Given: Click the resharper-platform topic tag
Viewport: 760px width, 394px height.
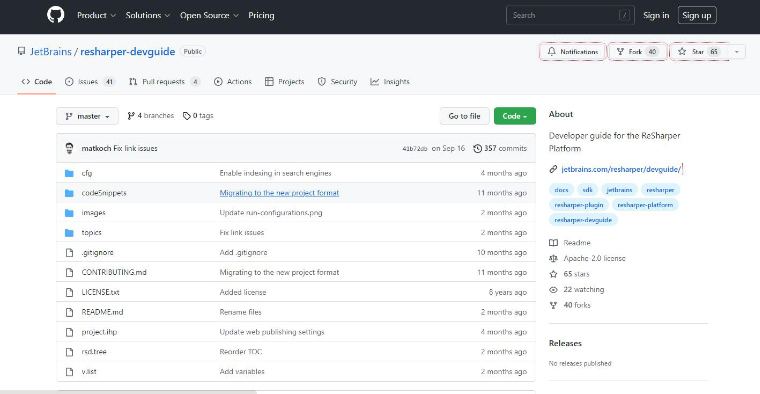Looking at the screenshot, I should click(645, 205).
